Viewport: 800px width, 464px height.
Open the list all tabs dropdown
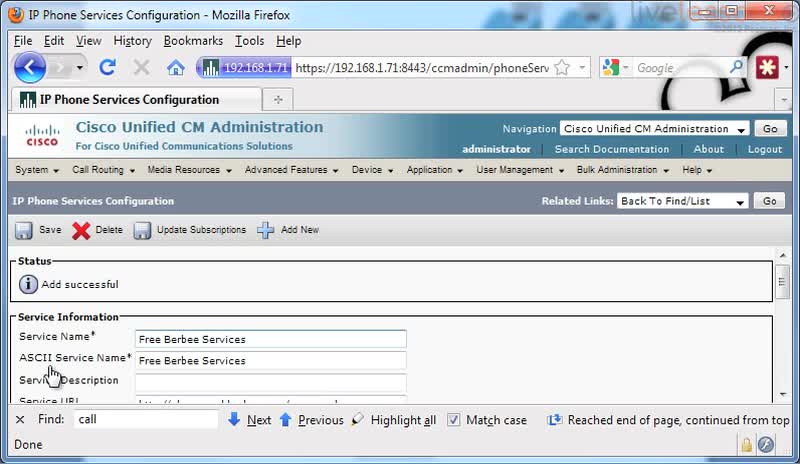coord(783,100)
